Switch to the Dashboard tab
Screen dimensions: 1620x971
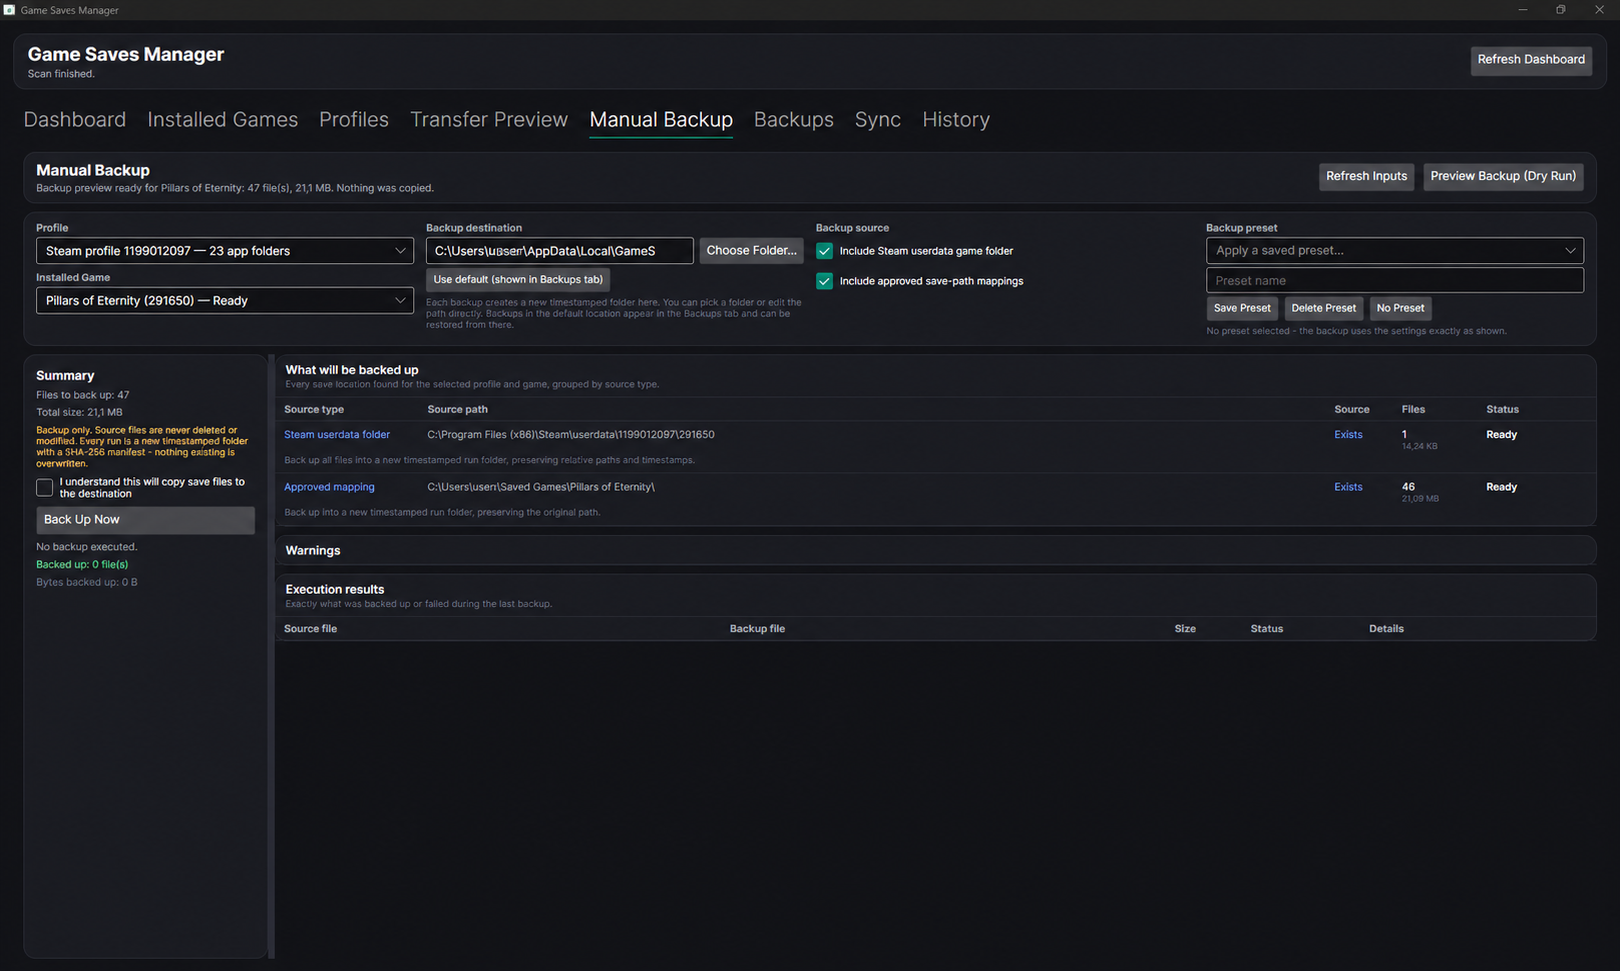[75, 120]
